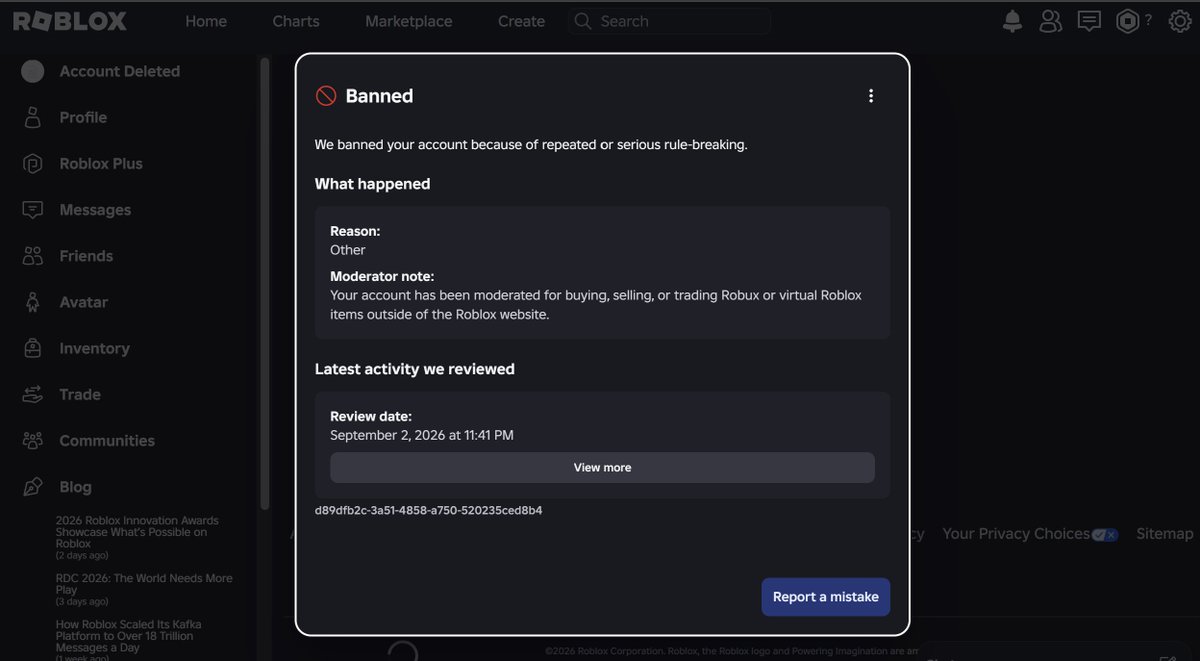Click the Roblox logo in header
Screen dimensions: 1200x661
70,21
